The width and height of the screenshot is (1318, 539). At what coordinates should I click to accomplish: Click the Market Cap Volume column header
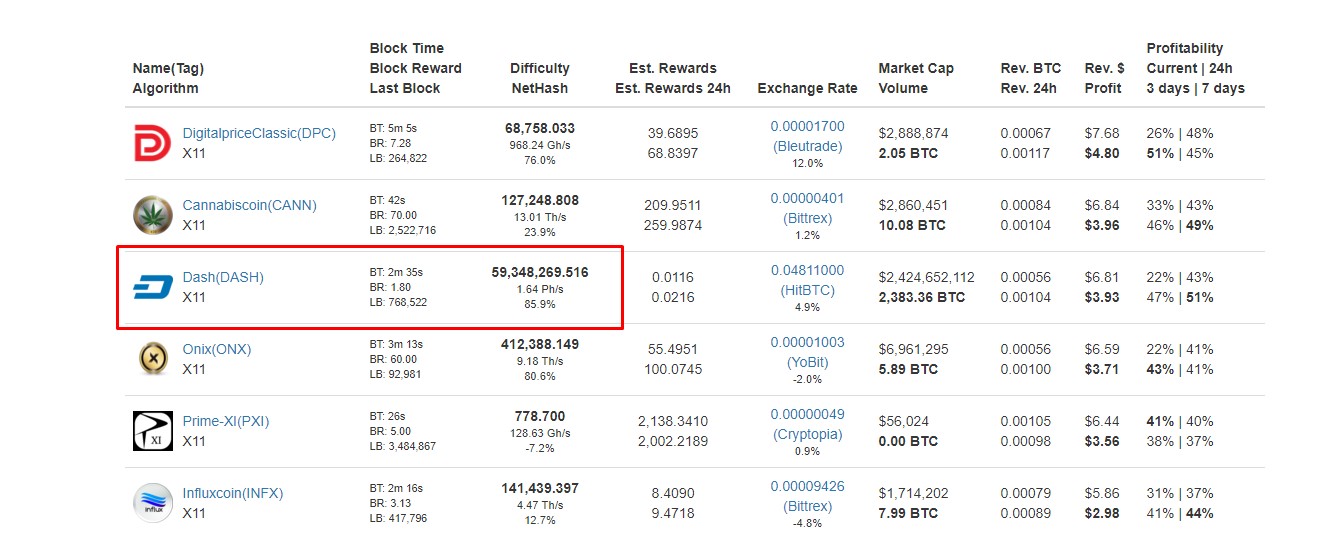(916, 78)
